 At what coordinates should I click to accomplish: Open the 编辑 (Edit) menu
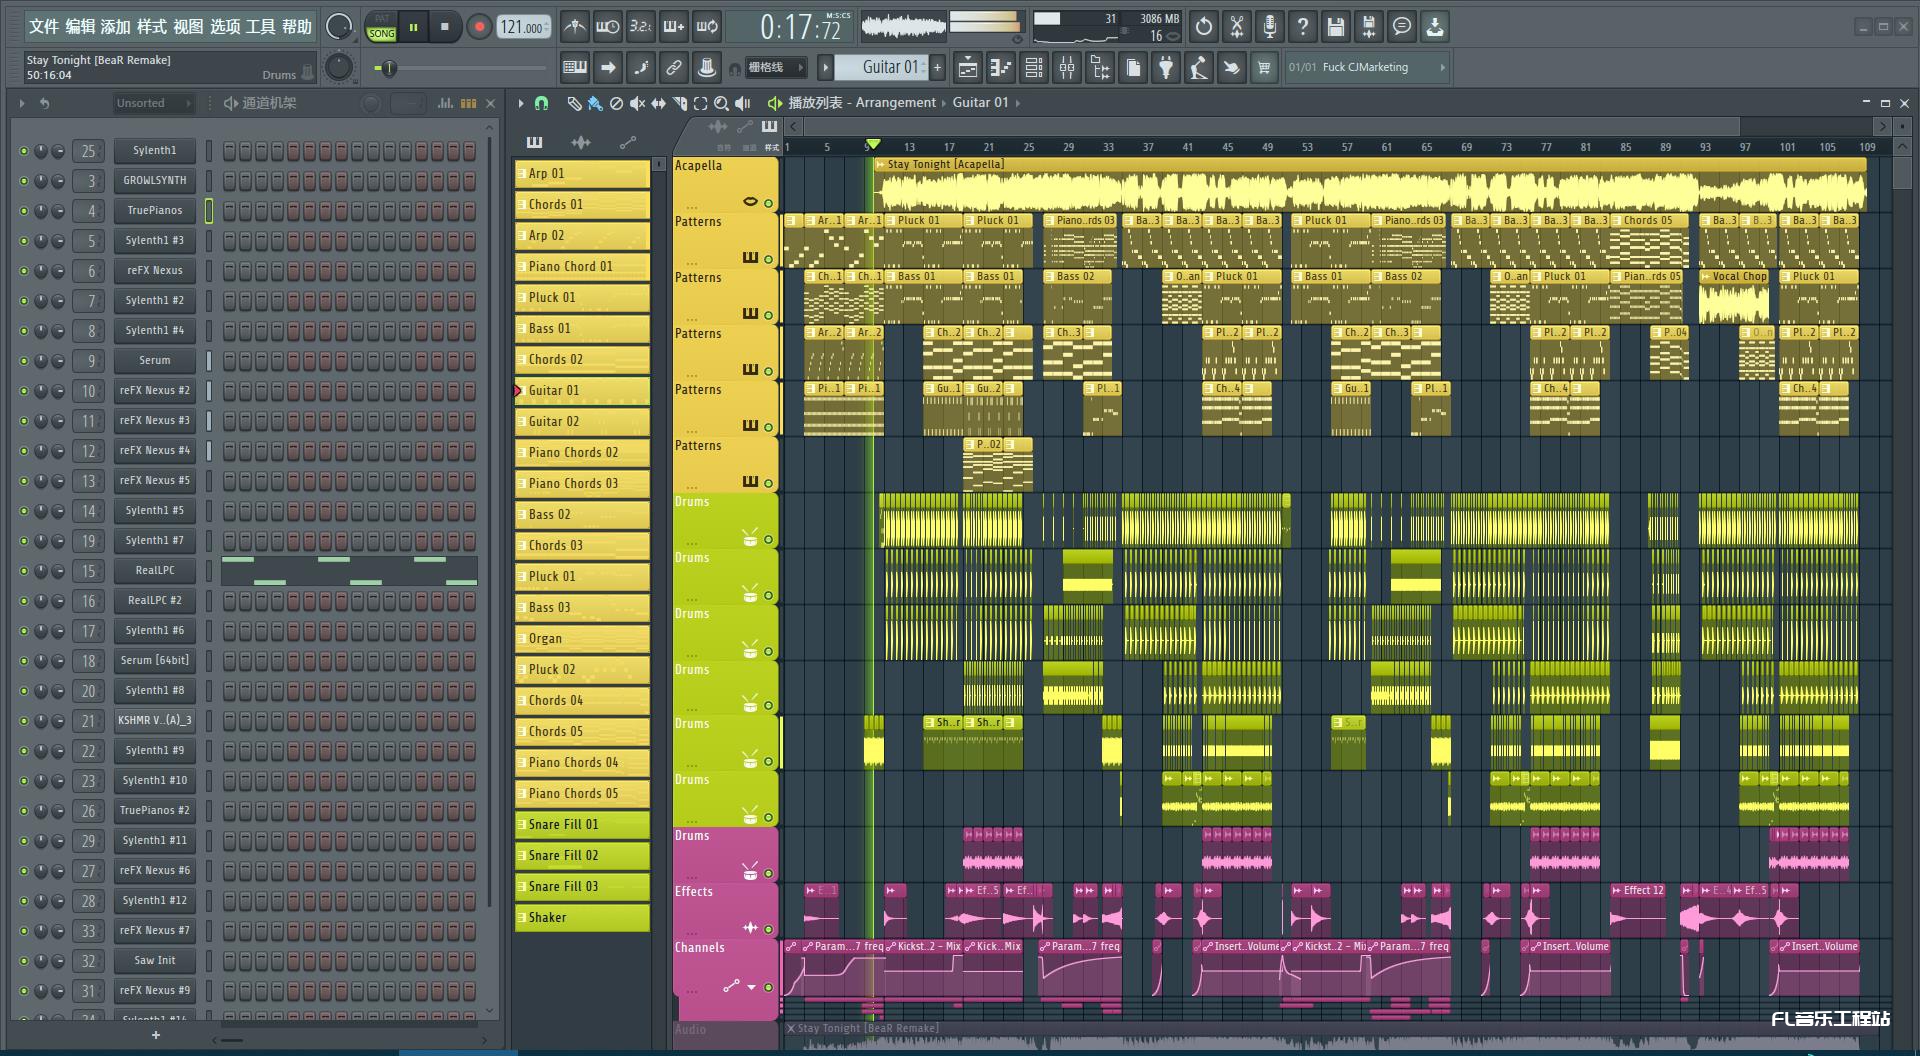click(x=80, y=27)
